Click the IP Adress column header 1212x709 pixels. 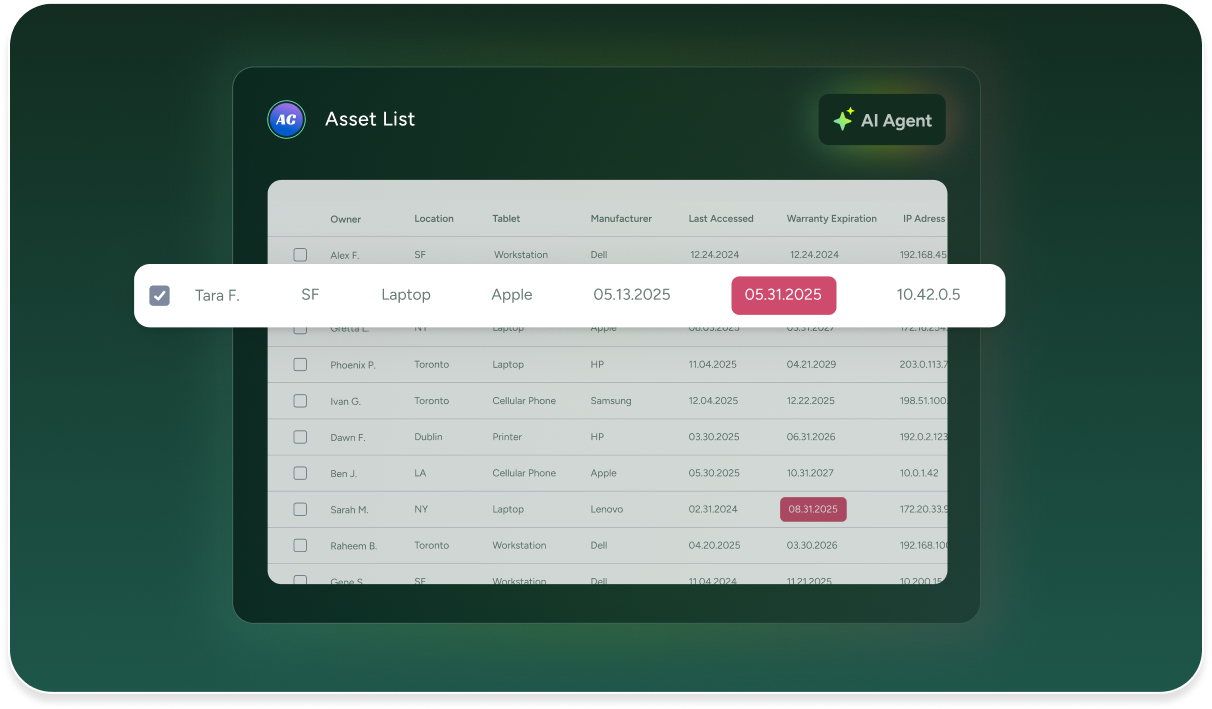[x=922, y=219]
